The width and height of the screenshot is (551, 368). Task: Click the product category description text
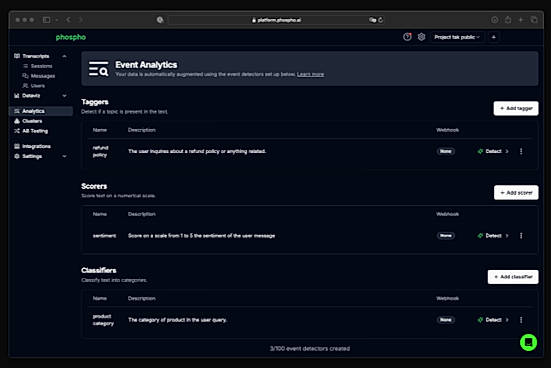[177, 320]
